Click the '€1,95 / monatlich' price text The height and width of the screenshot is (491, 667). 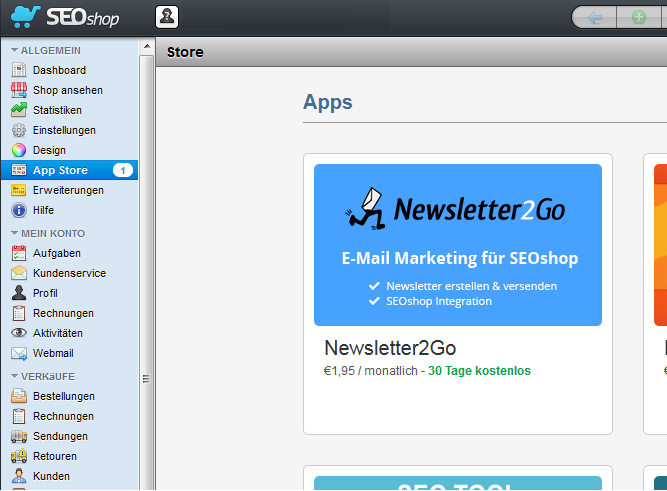(371, 371)
